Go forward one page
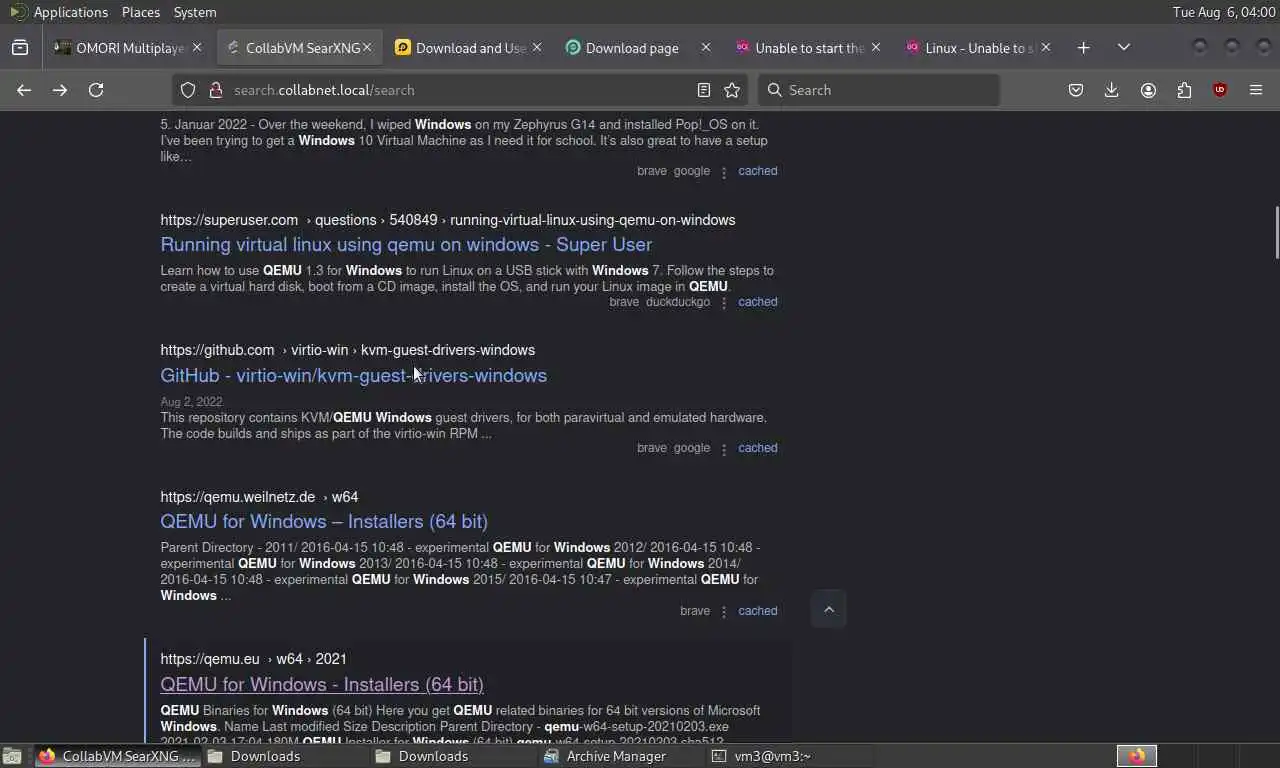1280x768 pixels. [60, 90]
